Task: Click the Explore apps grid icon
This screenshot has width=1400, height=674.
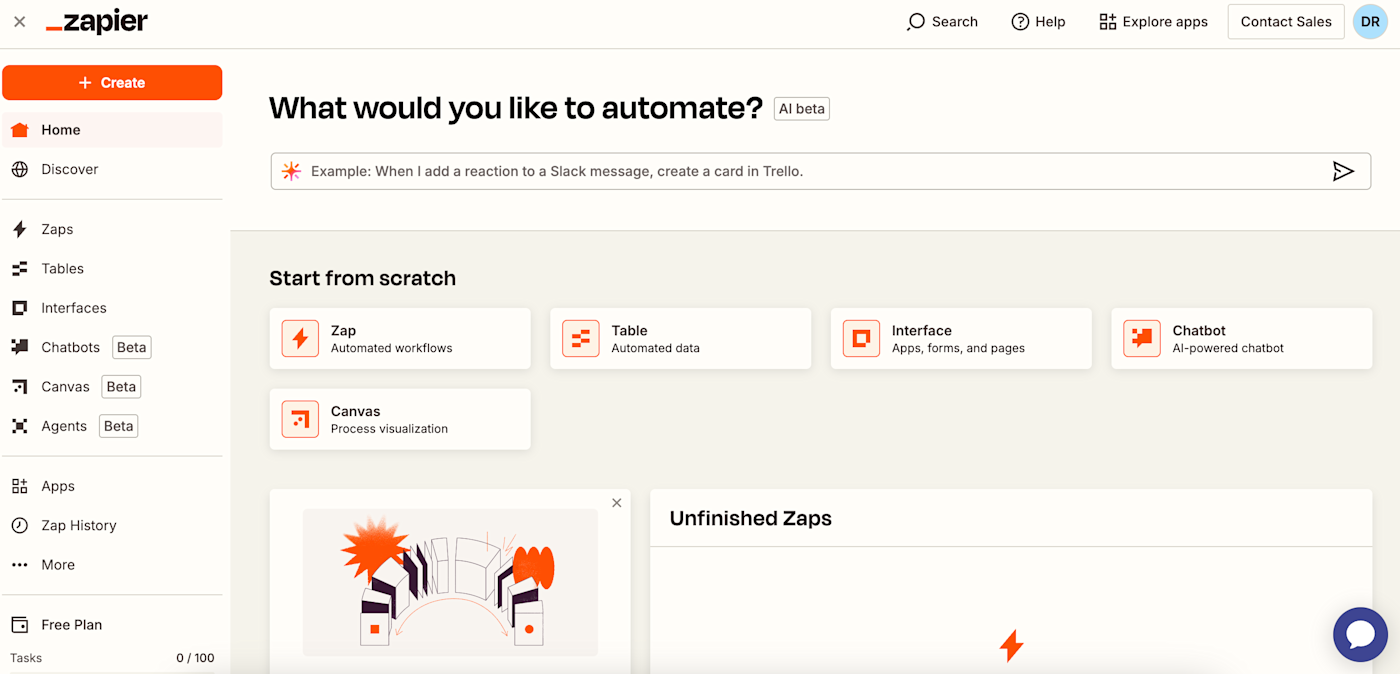Action: 1107,22
